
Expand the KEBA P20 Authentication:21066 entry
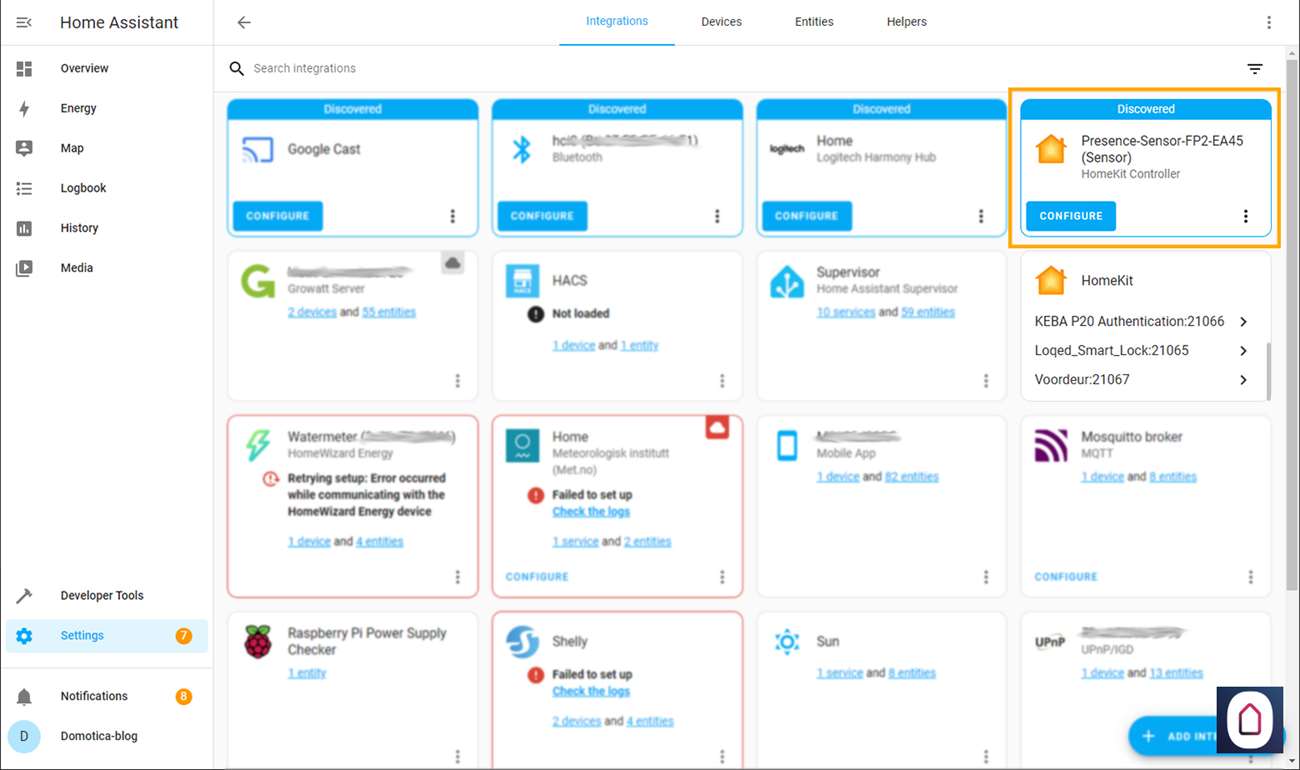1243,322
